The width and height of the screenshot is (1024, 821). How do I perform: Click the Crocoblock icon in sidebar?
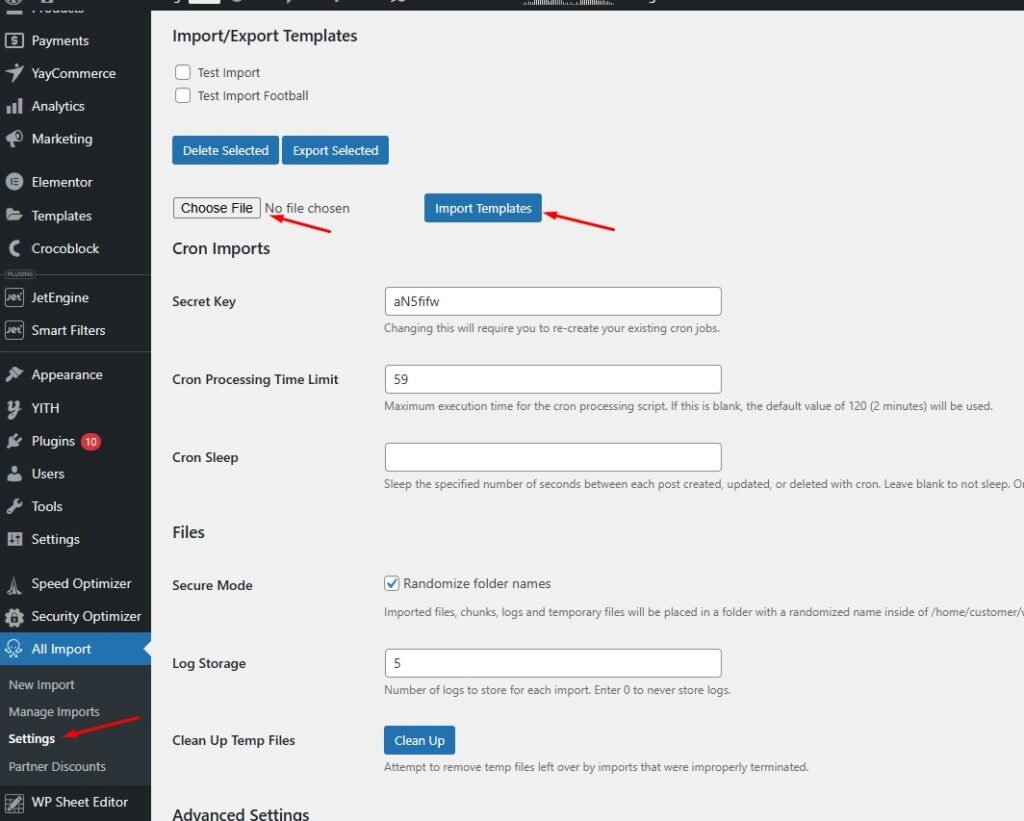click(14, 248)
